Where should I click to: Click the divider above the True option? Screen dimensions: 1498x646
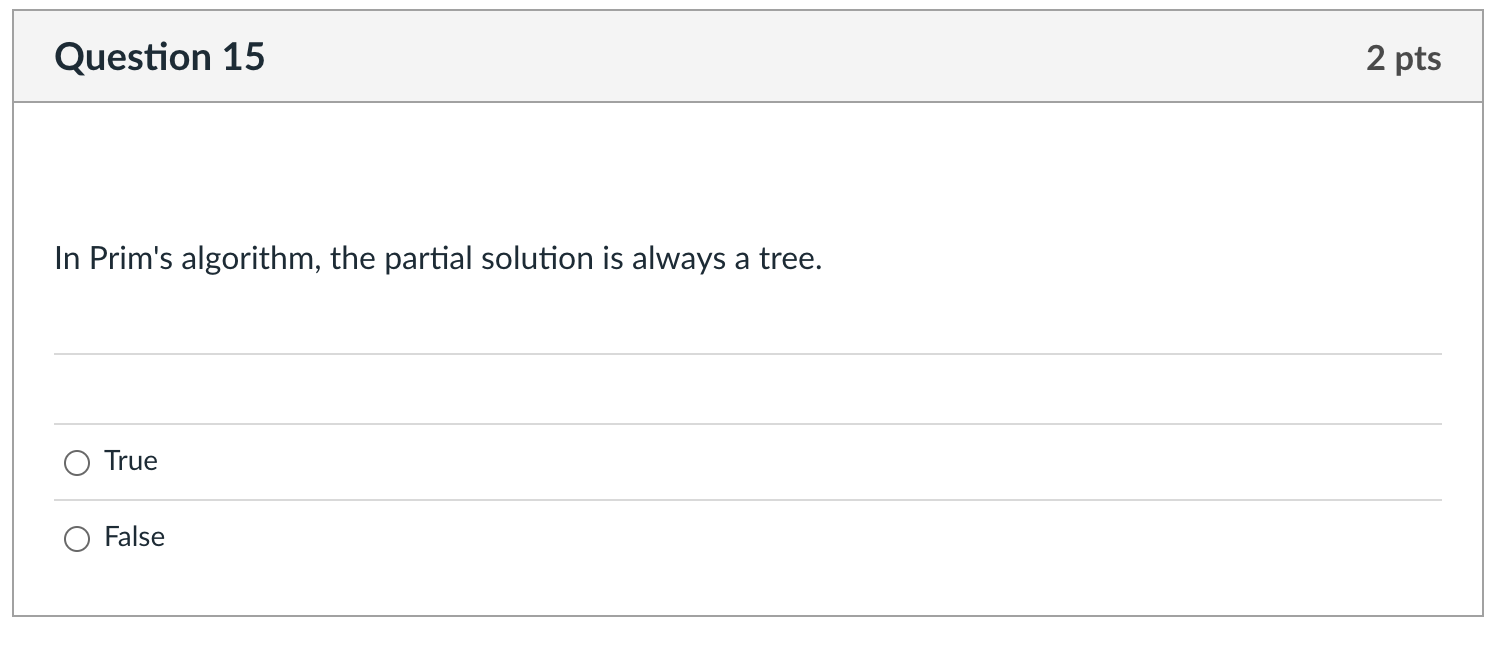click(x=748, y=425)
